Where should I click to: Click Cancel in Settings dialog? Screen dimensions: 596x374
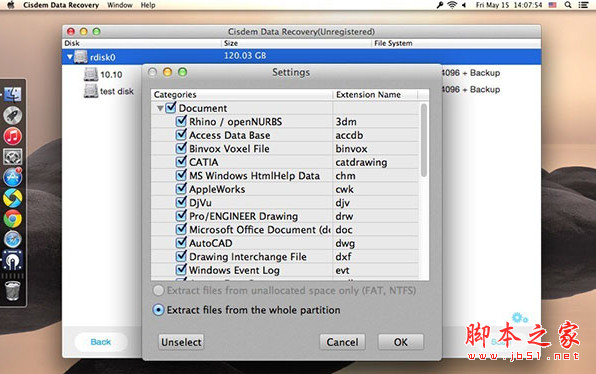[342, 342]
